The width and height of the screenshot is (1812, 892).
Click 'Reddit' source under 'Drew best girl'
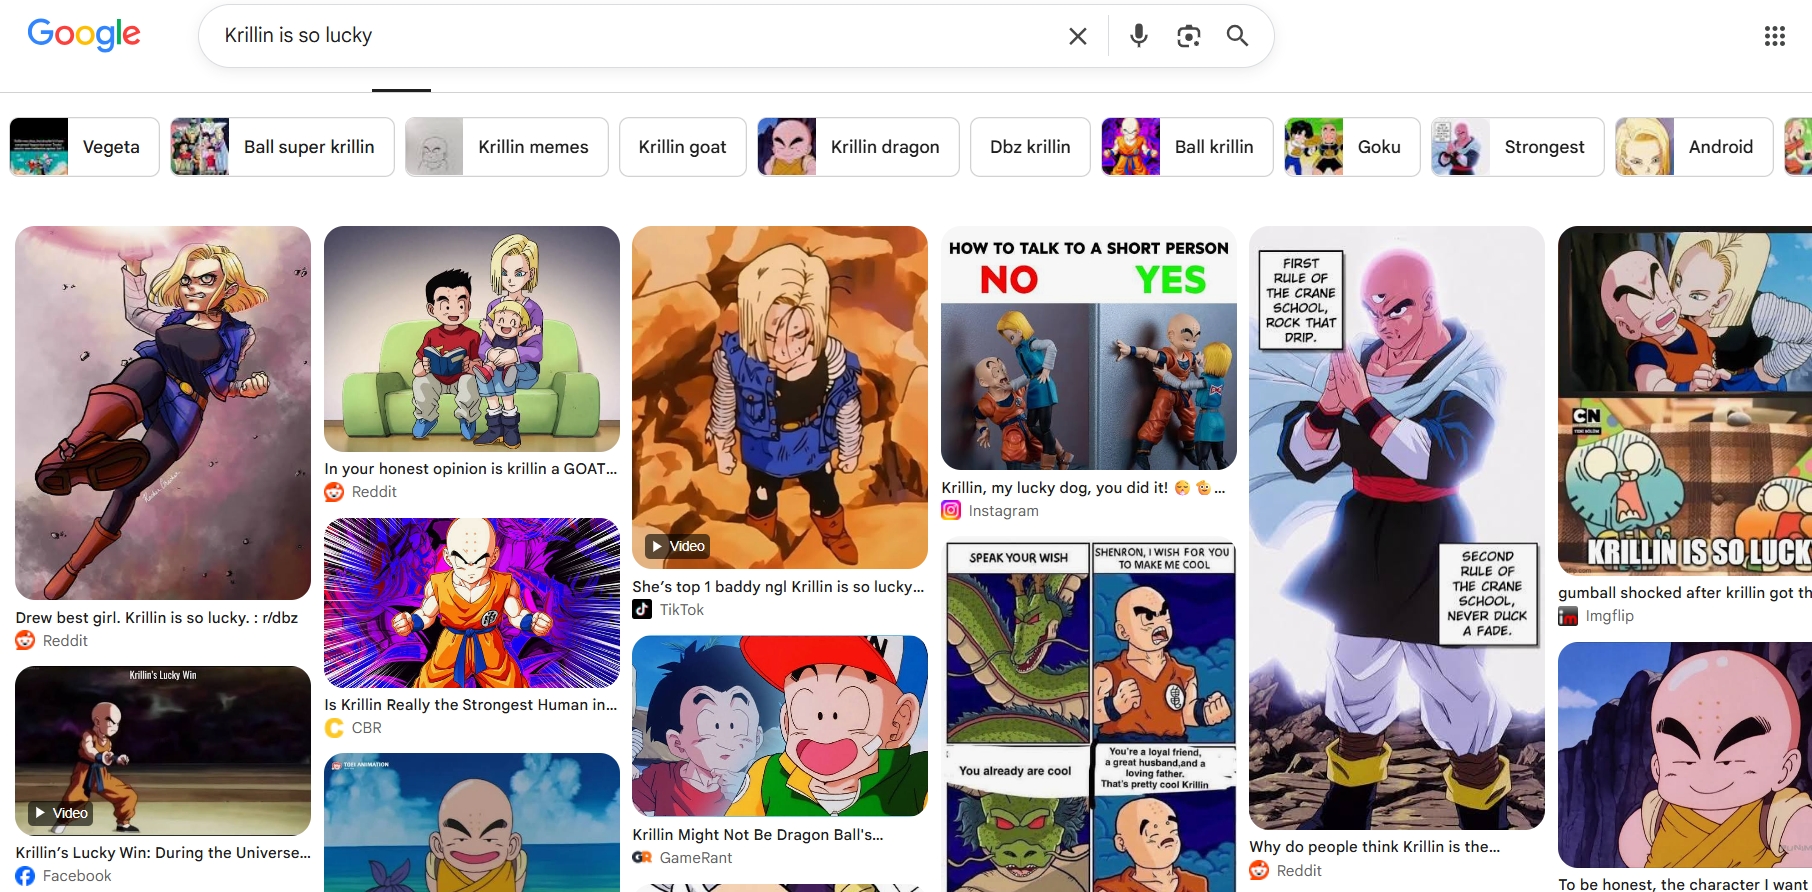[x=65, y=641]
